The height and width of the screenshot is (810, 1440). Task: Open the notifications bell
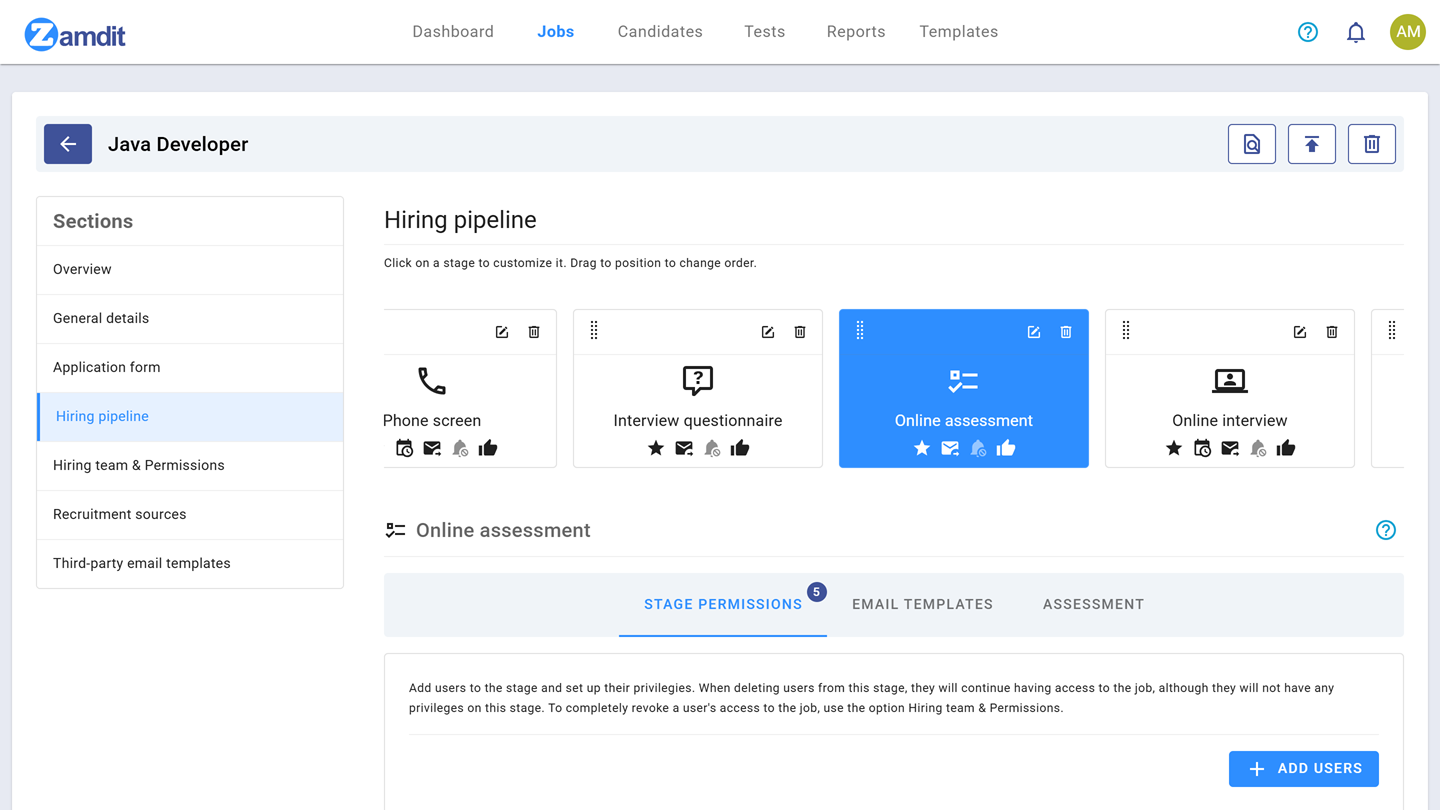(1356, 32)
